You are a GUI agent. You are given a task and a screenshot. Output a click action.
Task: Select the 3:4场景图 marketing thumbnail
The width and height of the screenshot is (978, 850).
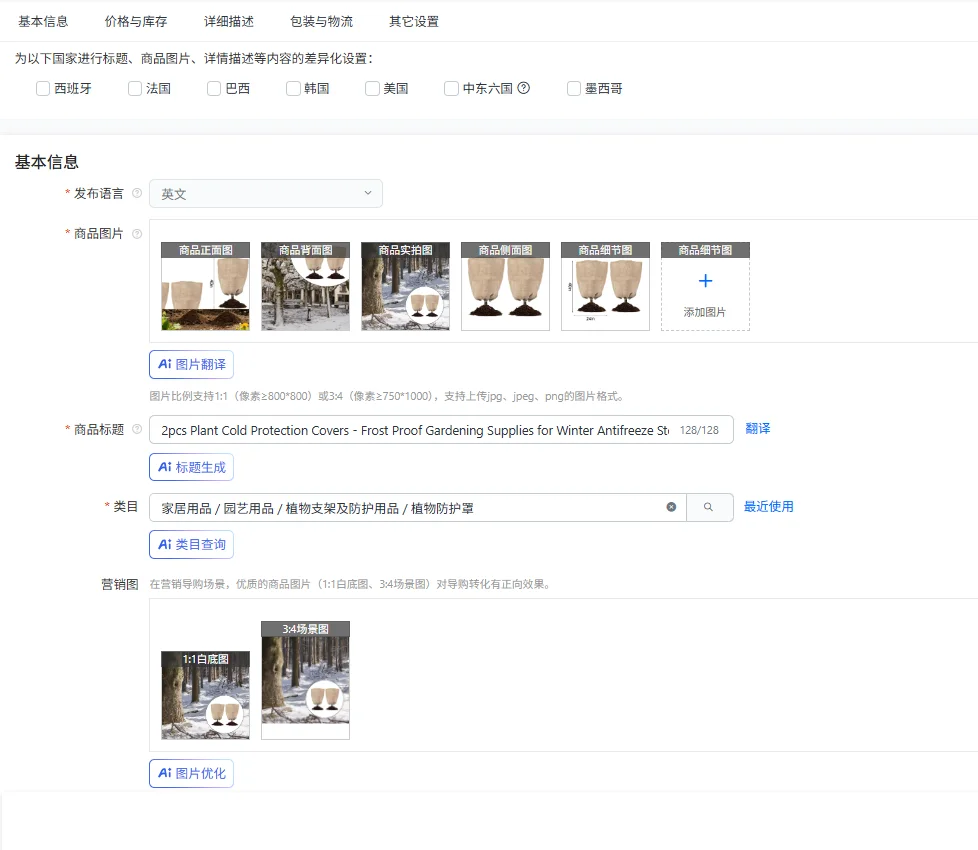[306, 680]
